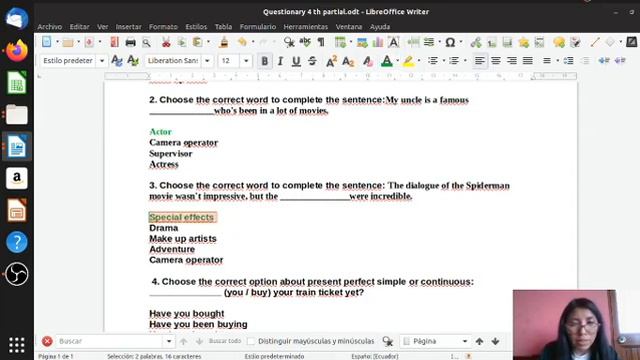Image resolution: width=640 pixels, height=360 pixels.
Task: Go to next page arrow in find bar
Action: click(x=496, y=341)
